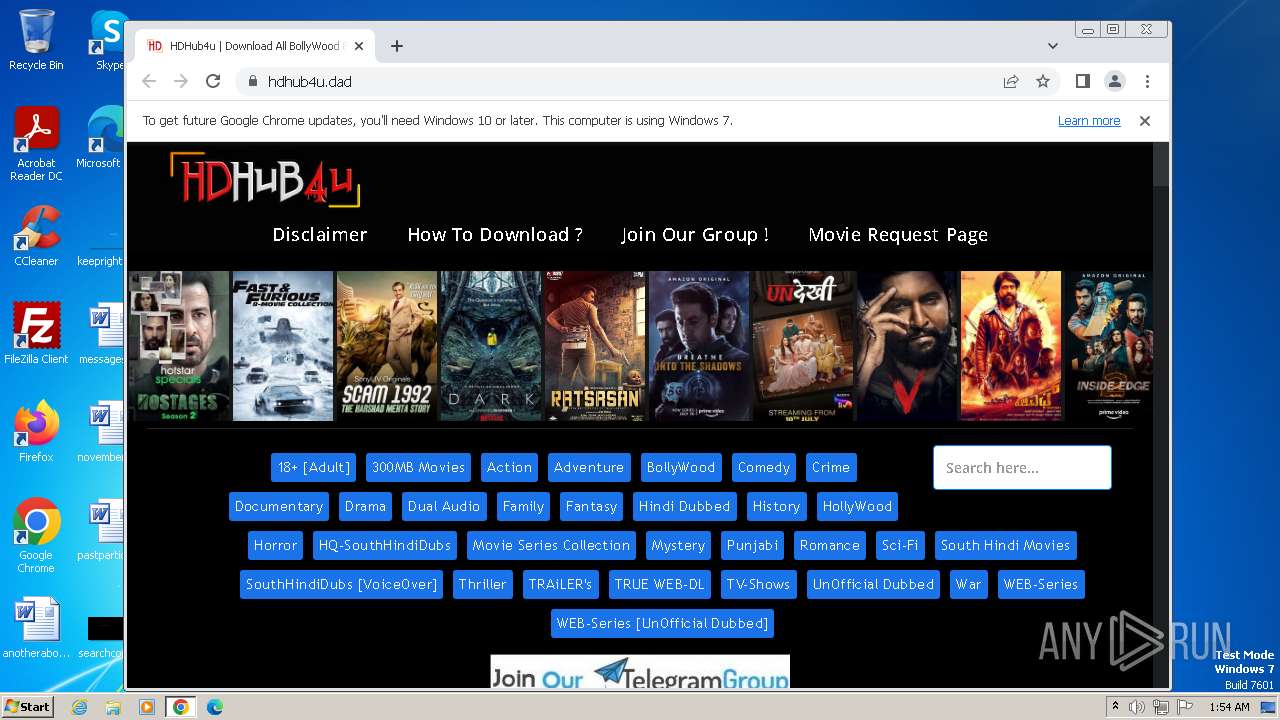Open Movie Request Page menu link

(898, 235)
